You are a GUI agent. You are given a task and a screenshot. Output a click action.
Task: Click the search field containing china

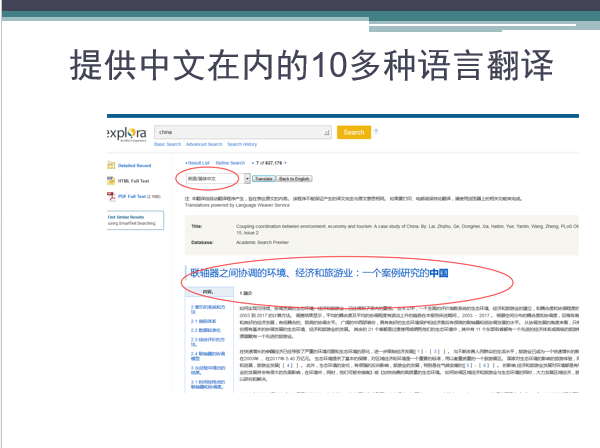(x=243, y=132)
